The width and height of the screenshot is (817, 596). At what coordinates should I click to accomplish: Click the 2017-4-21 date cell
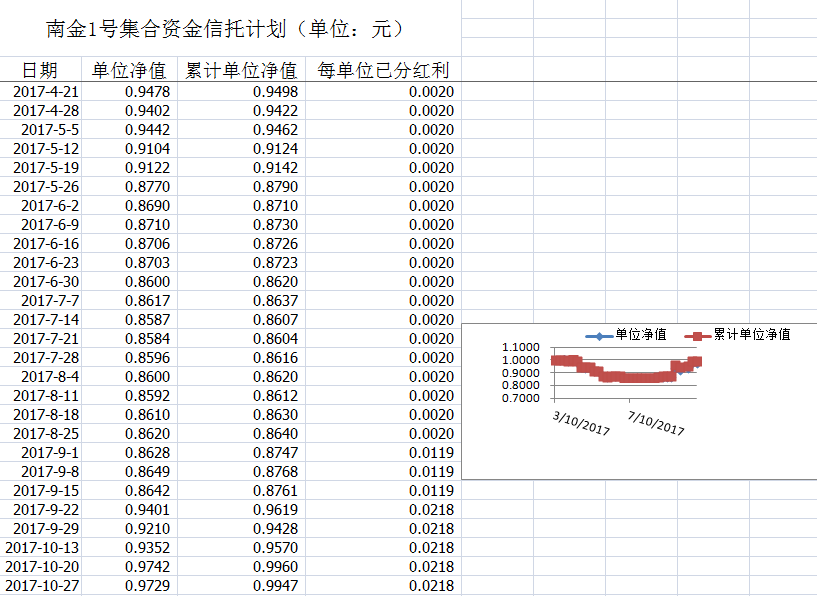46,92
